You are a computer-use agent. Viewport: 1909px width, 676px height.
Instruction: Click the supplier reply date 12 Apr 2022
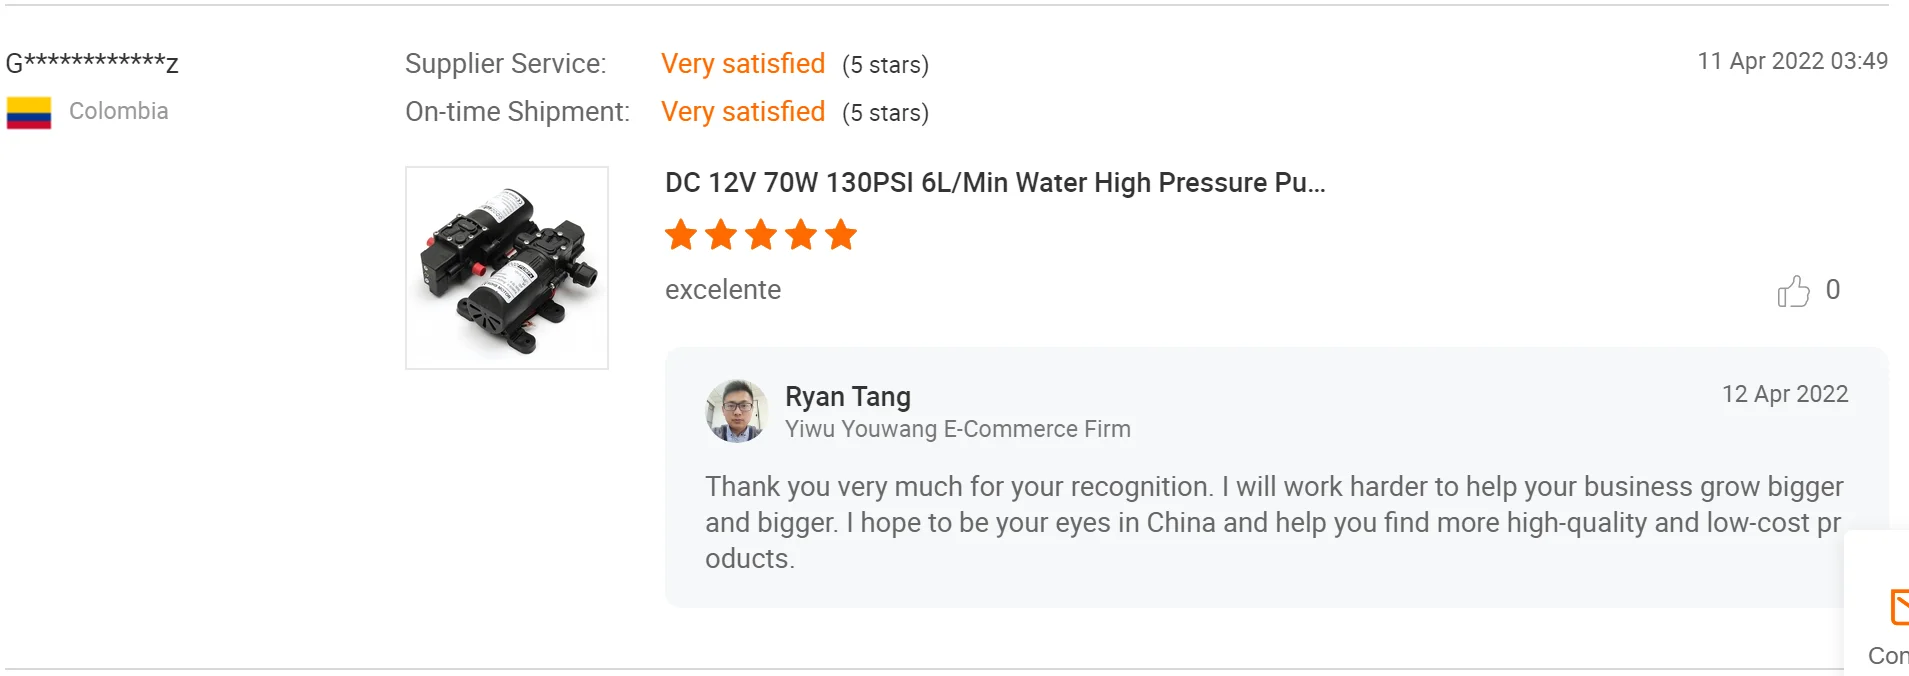point(1785,394)
